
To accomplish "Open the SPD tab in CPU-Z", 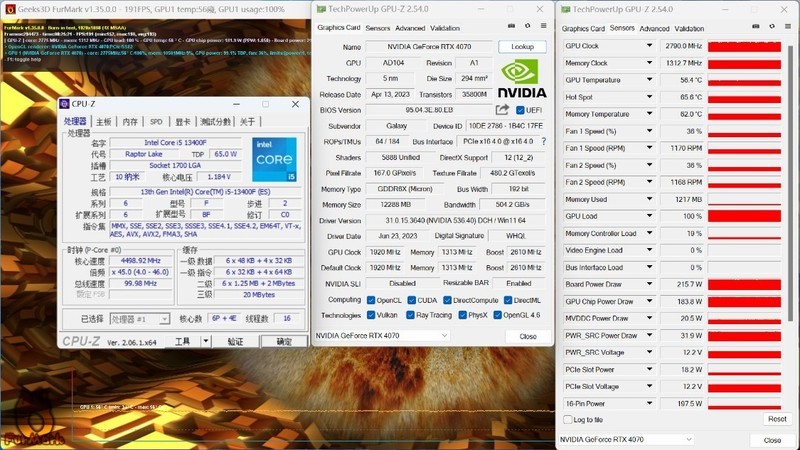I will coord(156,122).
